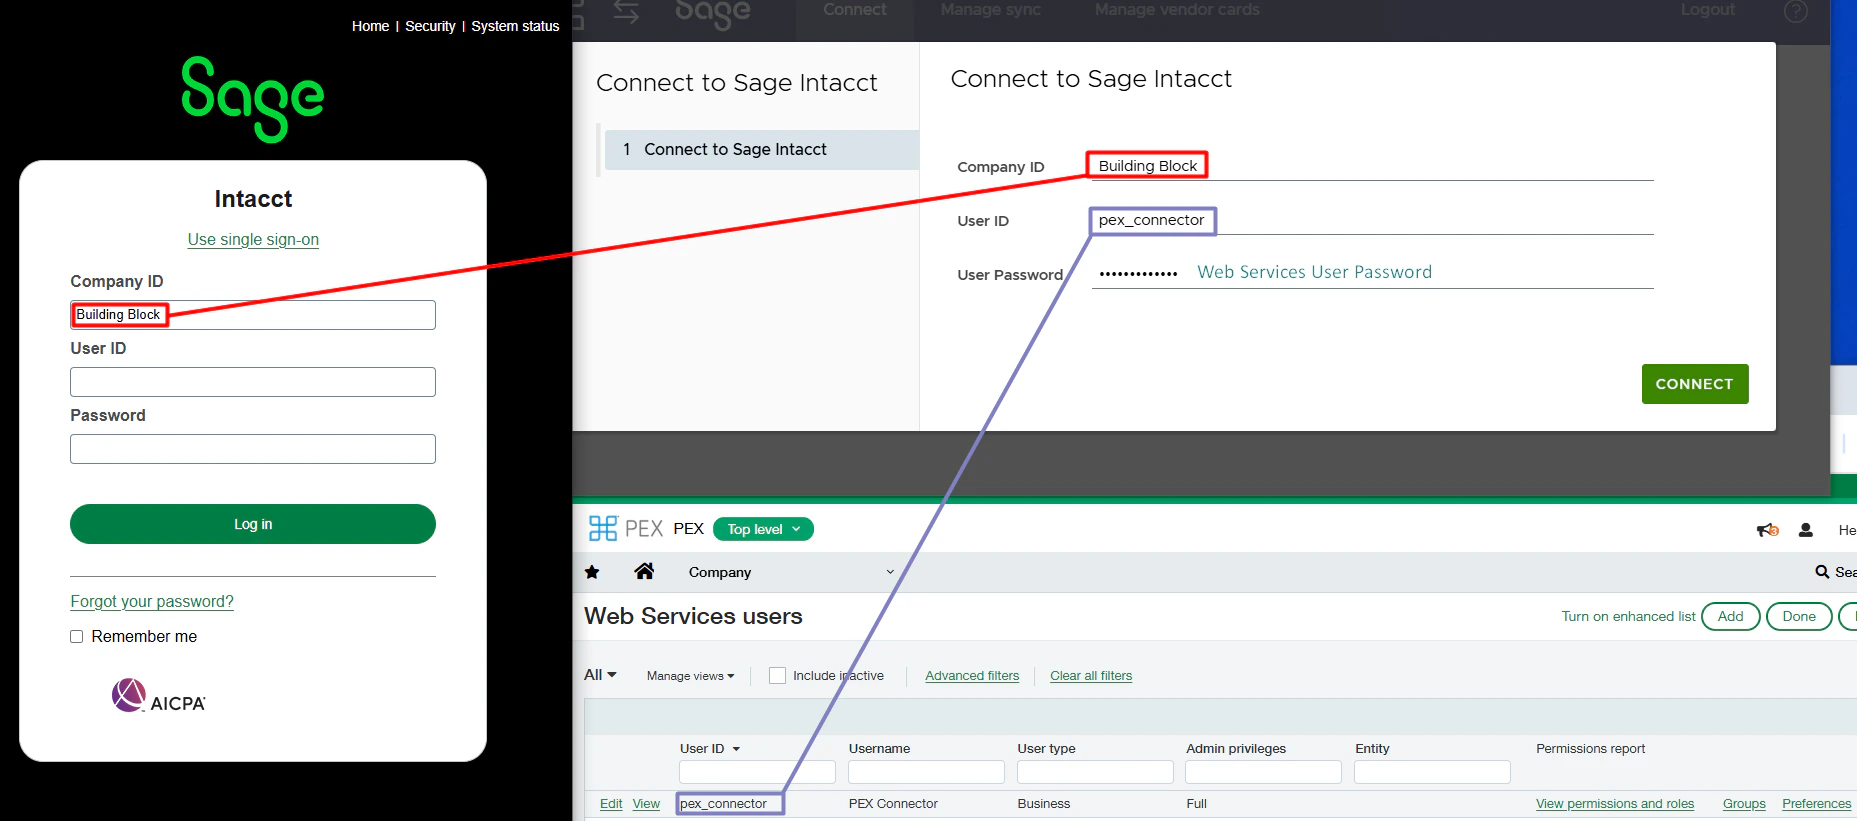Viewport: 1857px width, 821px height.
Task: Click Clear all filters link
Action: tap(1091, 676)
